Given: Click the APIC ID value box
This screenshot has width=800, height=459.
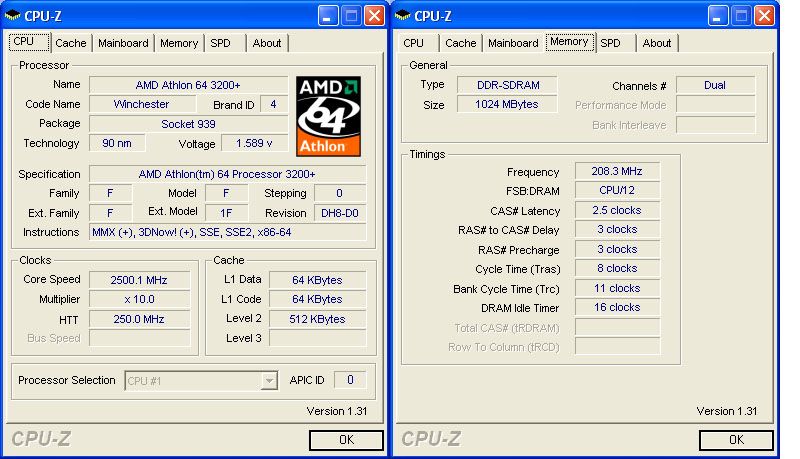Looking at the screenshot, I should coord(350,380).
